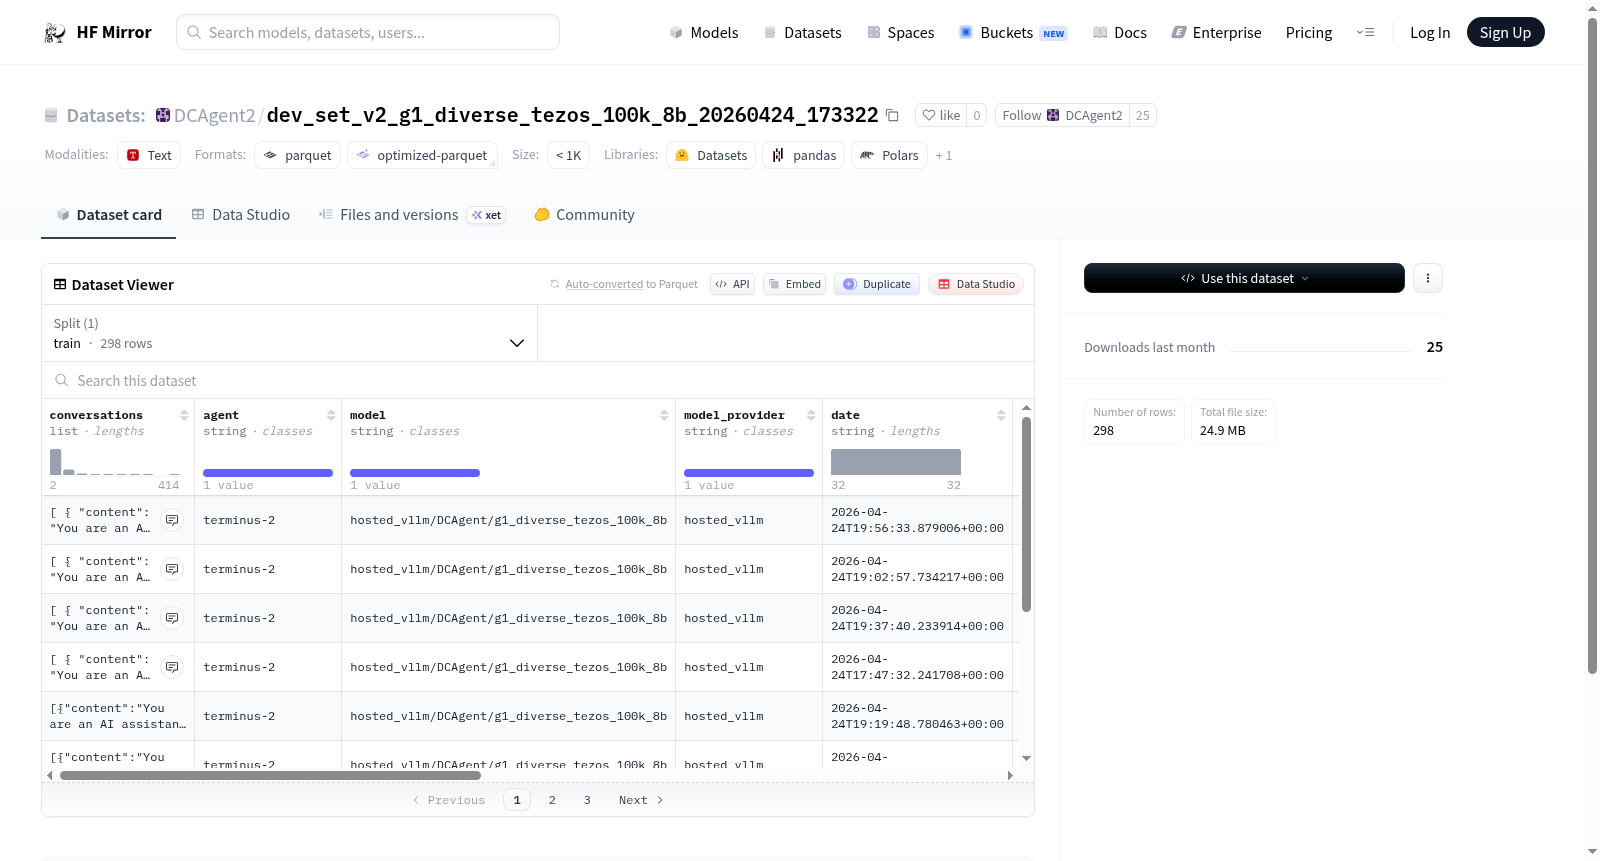The width and height of the screenshot is (1600, 861).
Task: Switch to the Dataset card tab
Action: pos(109,214)
